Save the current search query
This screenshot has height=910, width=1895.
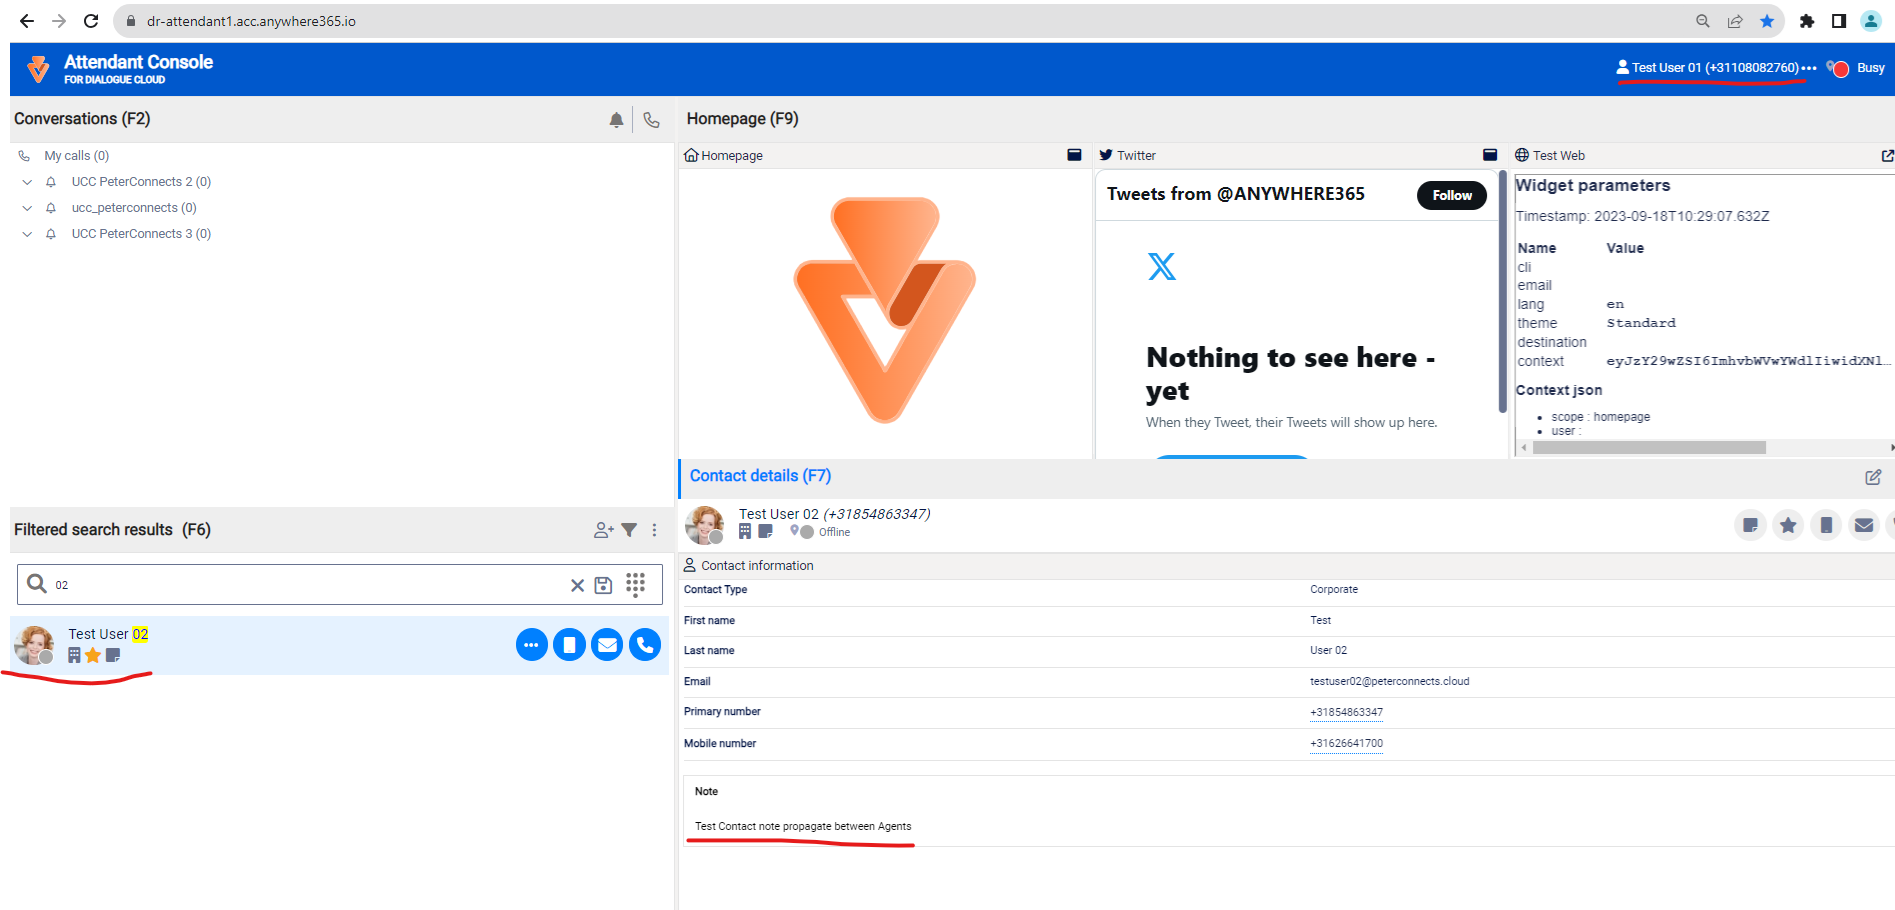coord(603,585)
